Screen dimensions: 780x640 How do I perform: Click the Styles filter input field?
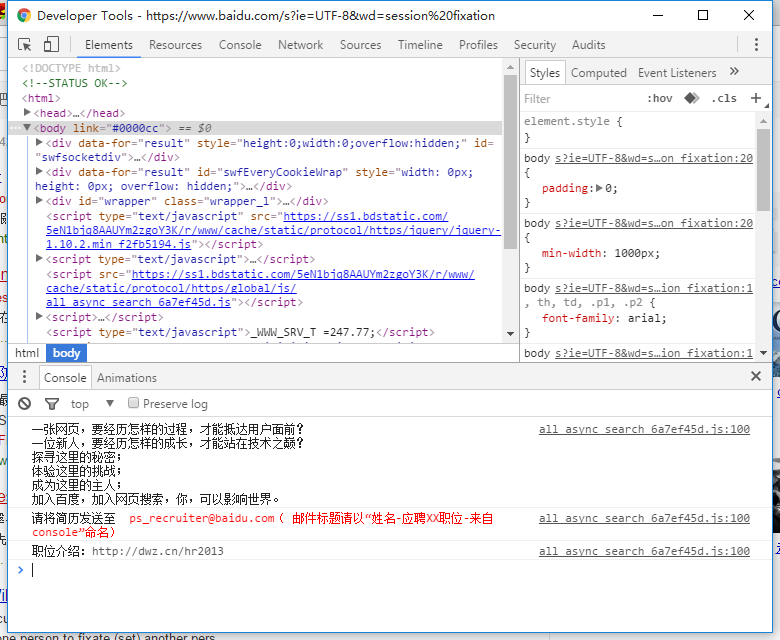point(578,98)
